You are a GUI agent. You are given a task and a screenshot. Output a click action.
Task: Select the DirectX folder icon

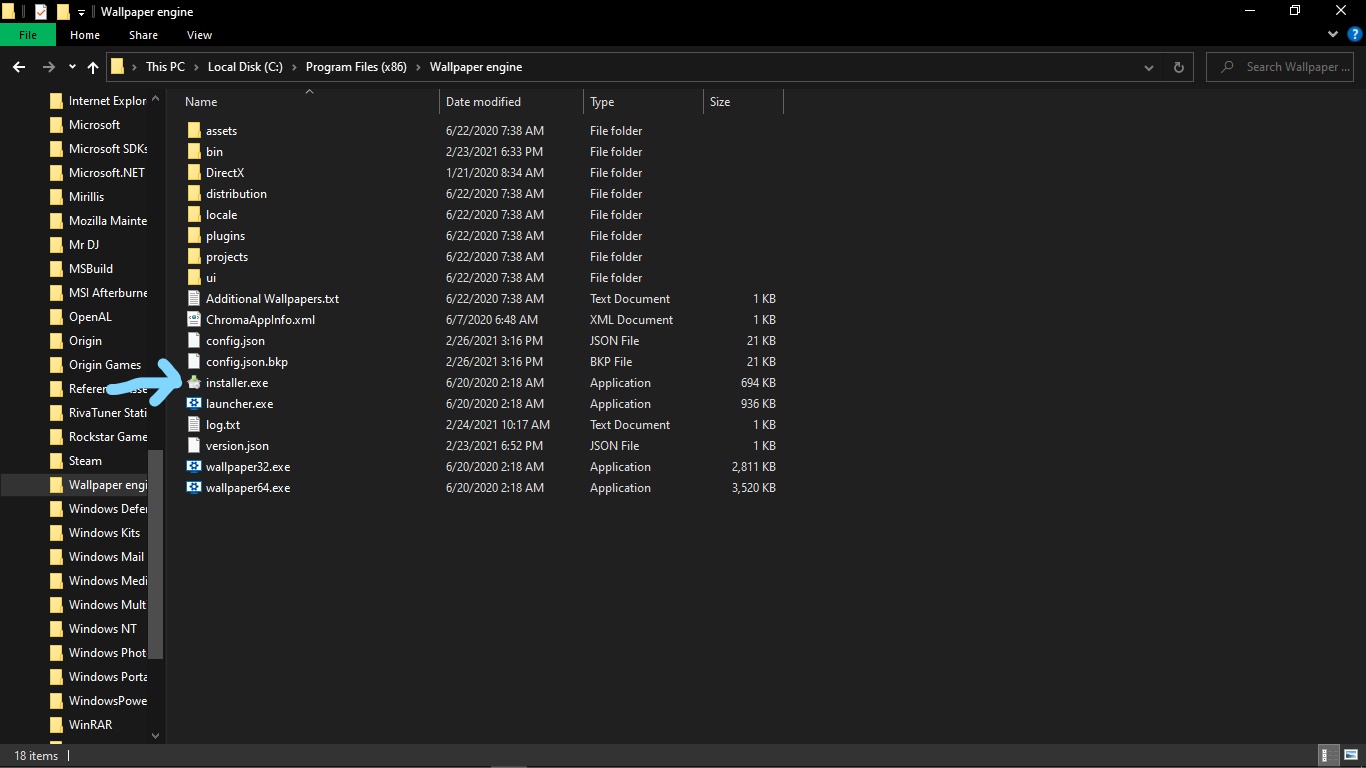click(194, 173)
